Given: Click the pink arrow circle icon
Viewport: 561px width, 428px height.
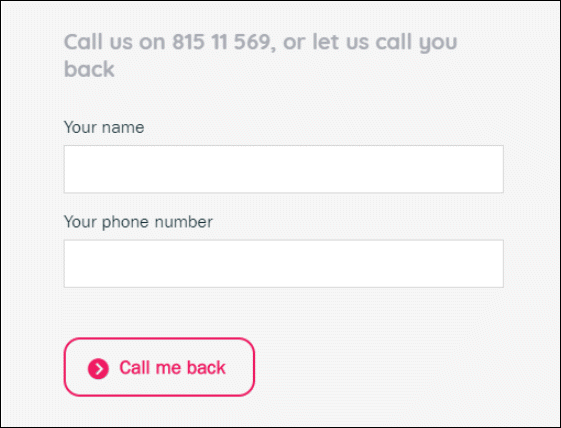Looking at the screenshot, I should tap(98, 369).
